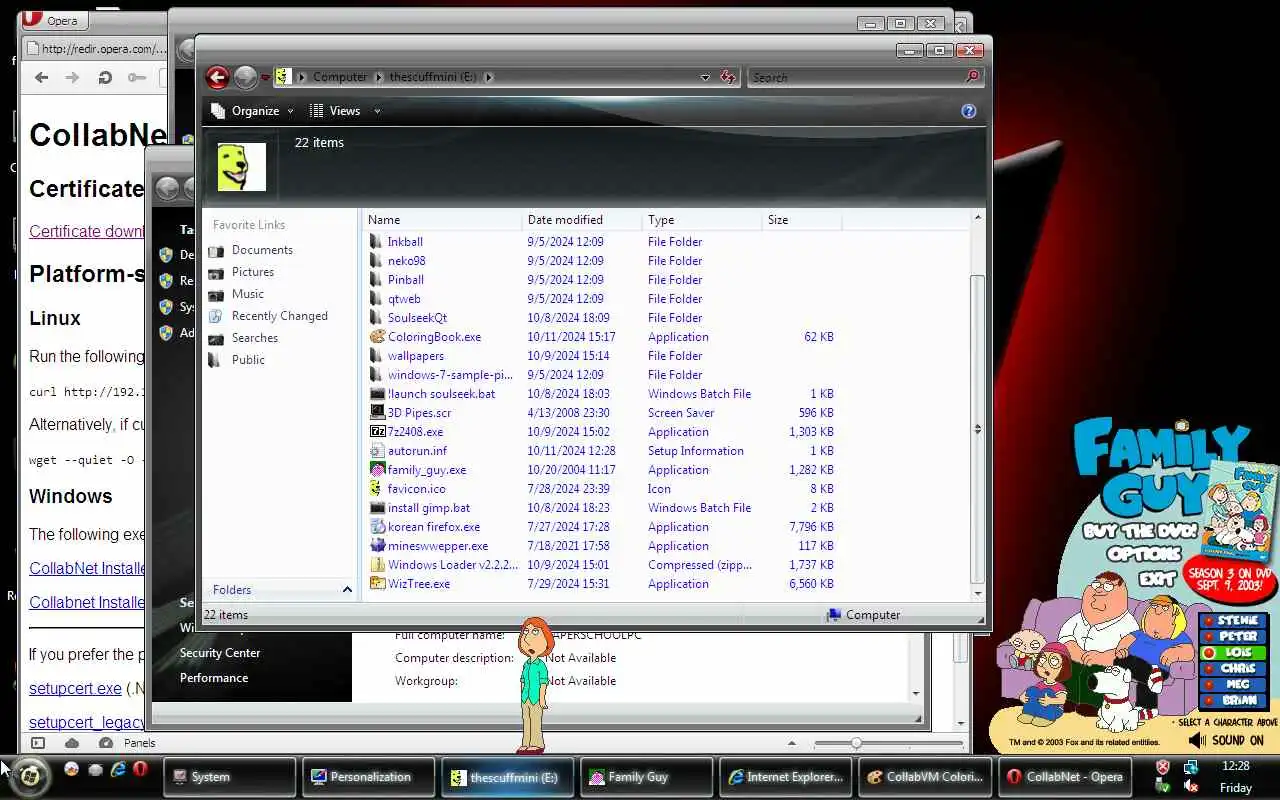The height and width of the screenshot is (800, 1280).
Task: Click the yellow dog drive thumbnail
Action: point(242,167)
